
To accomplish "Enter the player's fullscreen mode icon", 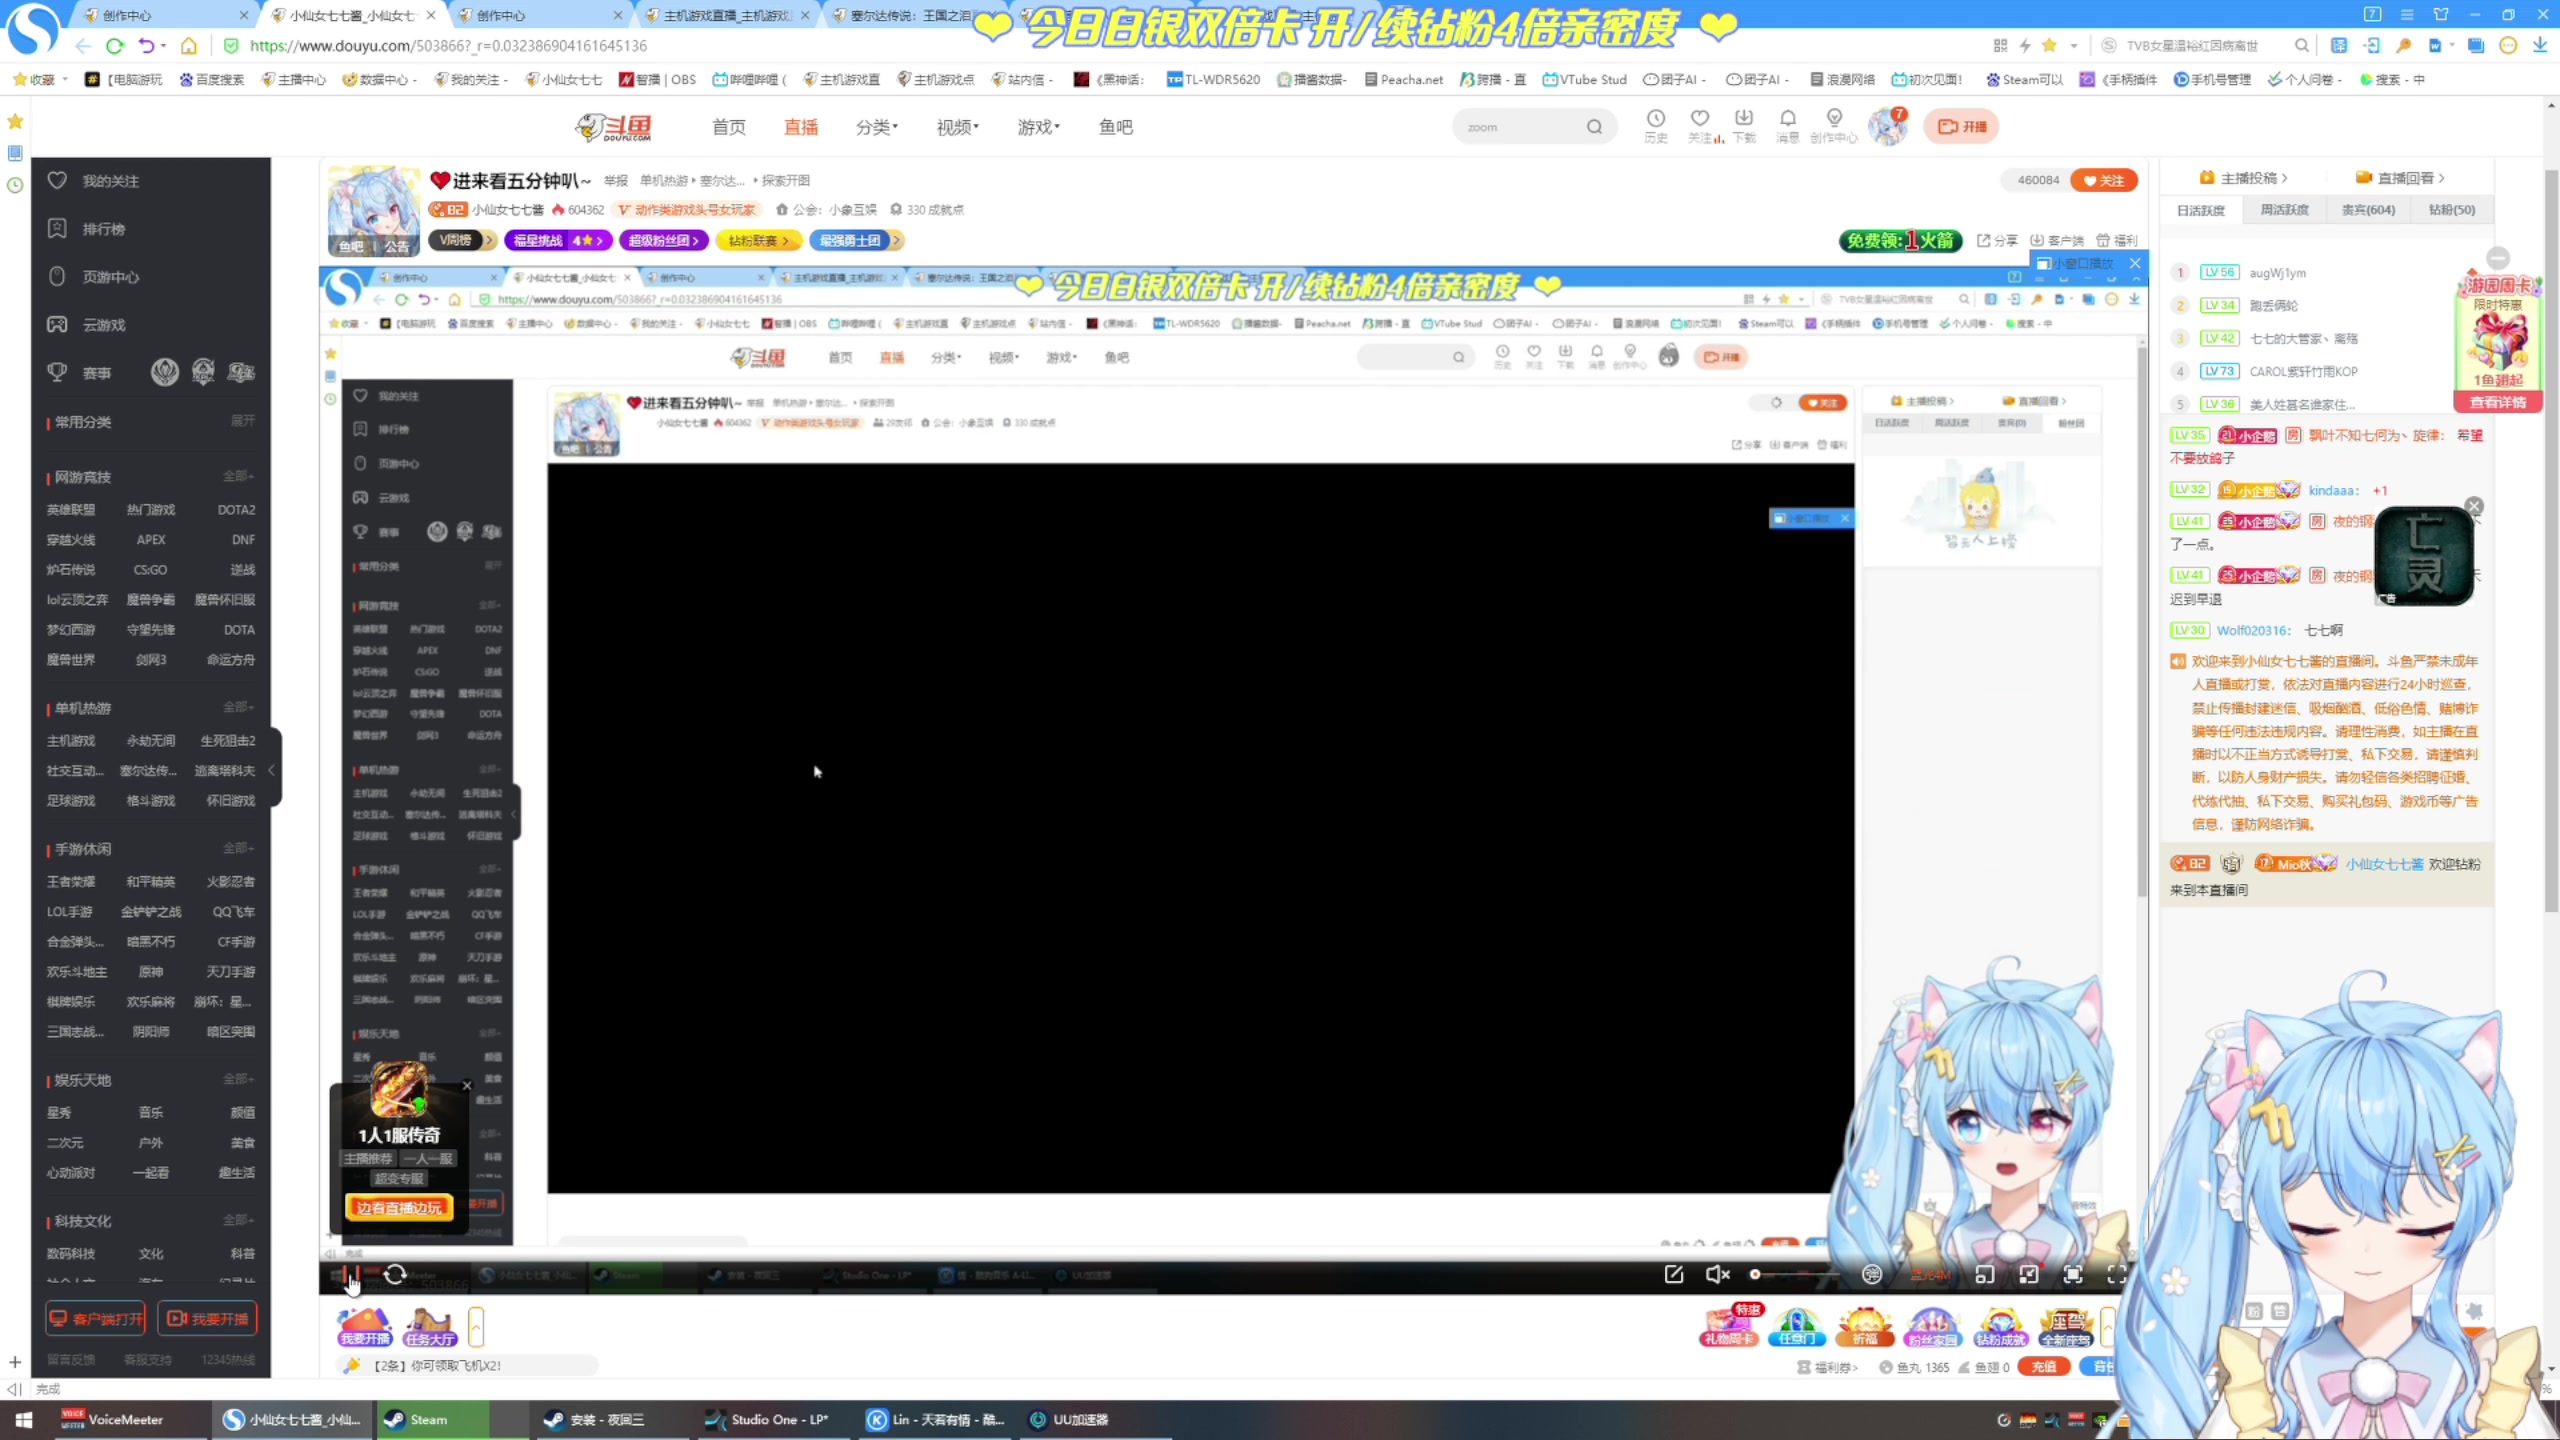I will click(x=2116, y=1274).
